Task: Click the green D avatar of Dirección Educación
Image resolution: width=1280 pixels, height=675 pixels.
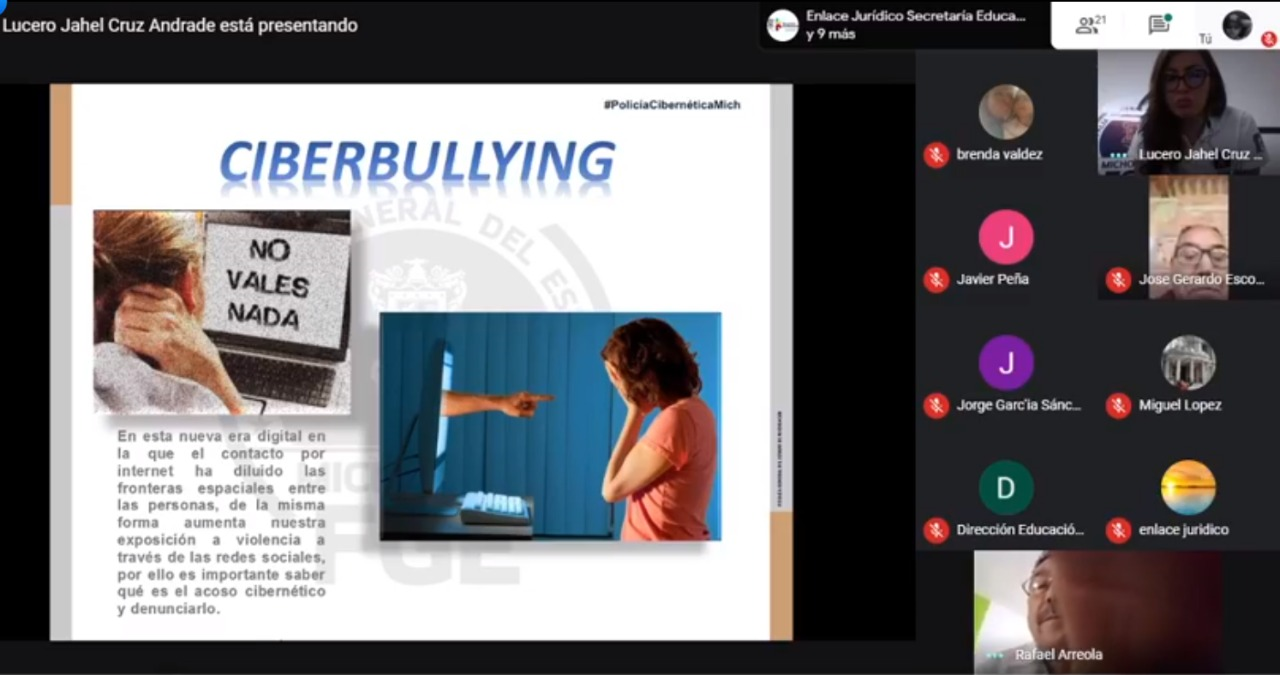Action: [x=1005, y=487]
